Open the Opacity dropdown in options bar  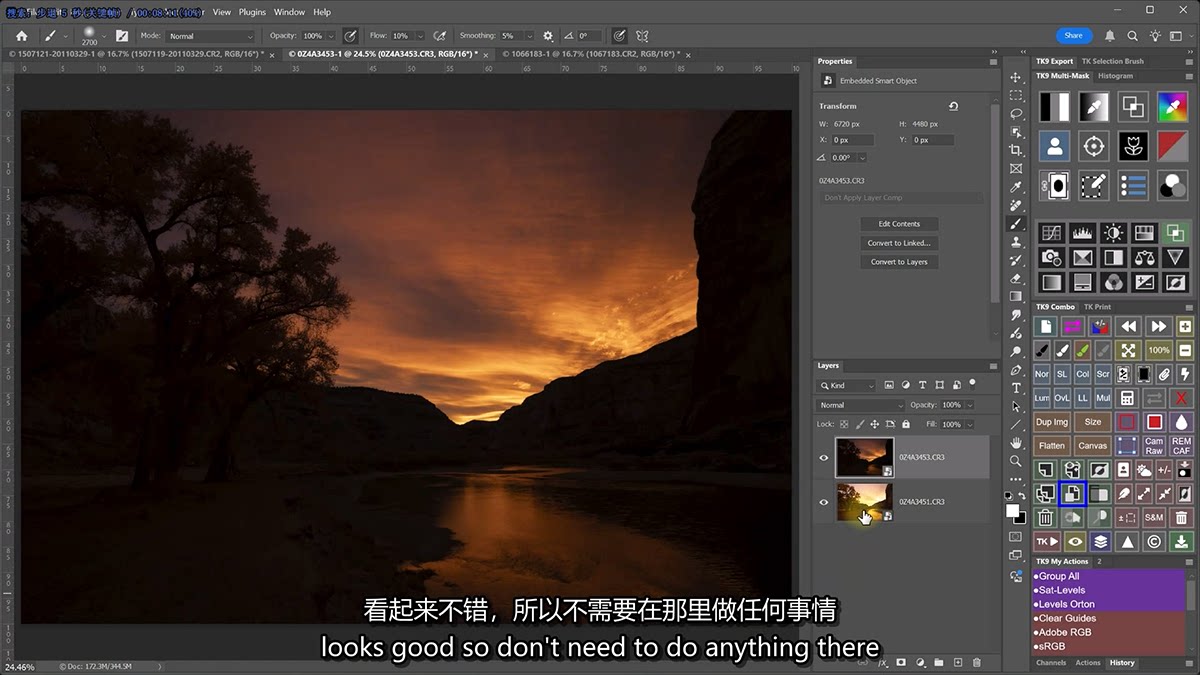[332, 36]
